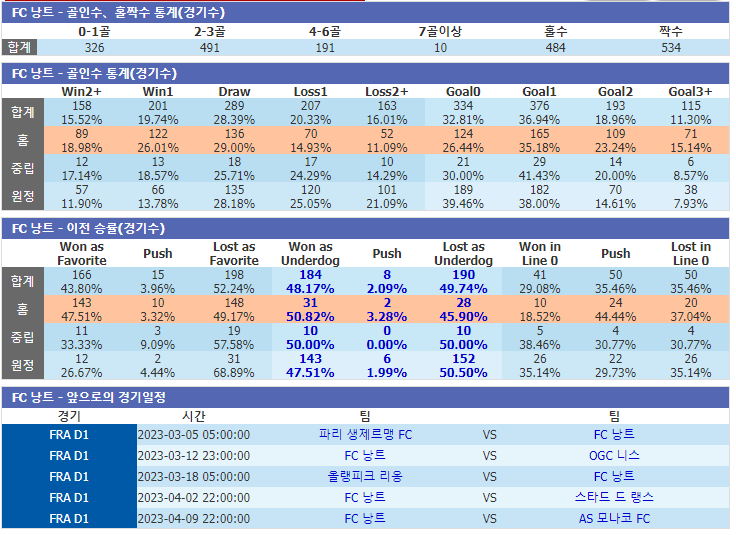Open OGC 니스 team link
This screenshot has width=736, height=535.
pyautogui.click(x=614, y=456)
